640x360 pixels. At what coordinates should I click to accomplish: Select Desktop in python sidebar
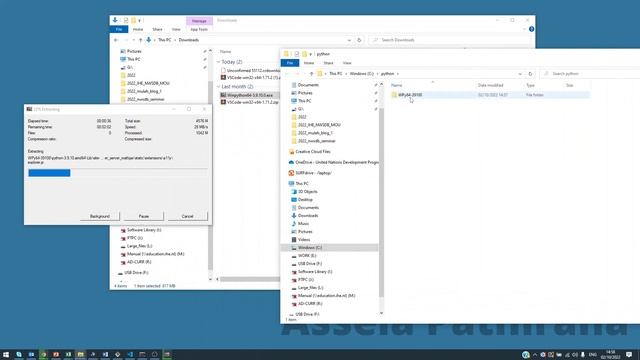(x=305, y=200)
